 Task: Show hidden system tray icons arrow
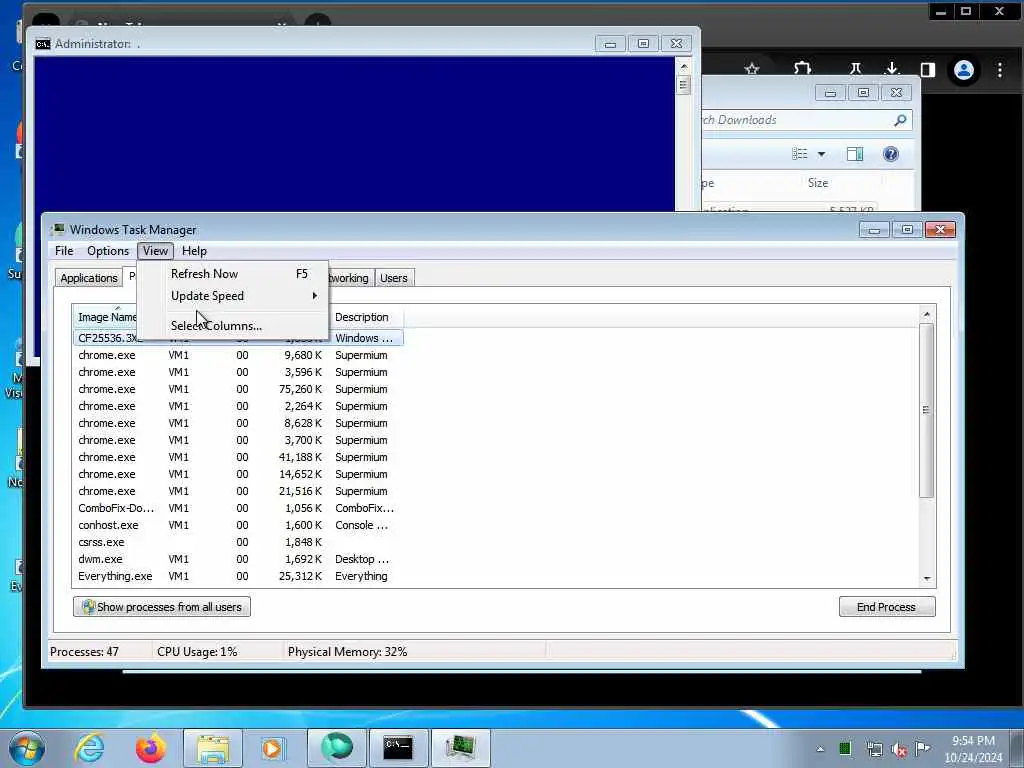820,749
